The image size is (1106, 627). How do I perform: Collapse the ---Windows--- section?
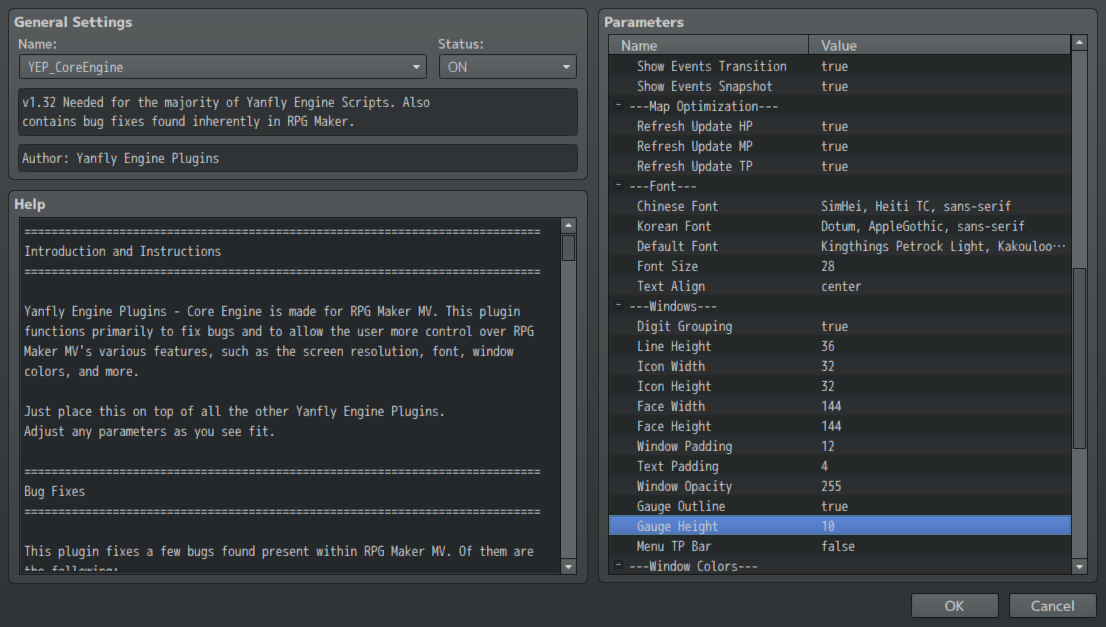pyautogui.click(x=619, y=305)
